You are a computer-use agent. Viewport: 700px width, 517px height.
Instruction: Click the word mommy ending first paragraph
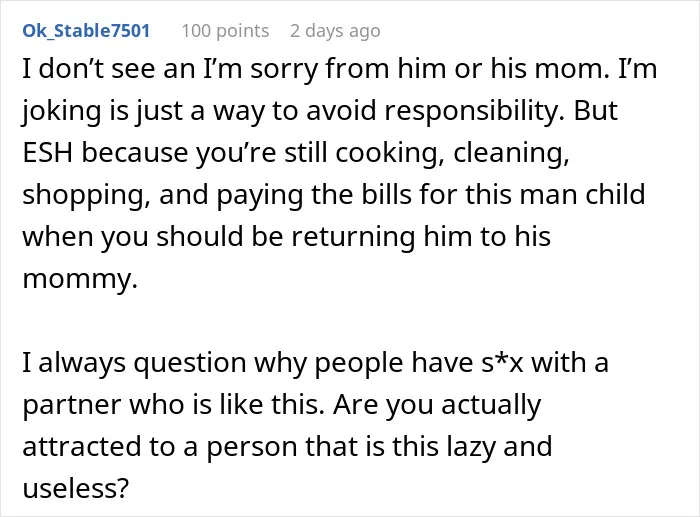[80, 279]
